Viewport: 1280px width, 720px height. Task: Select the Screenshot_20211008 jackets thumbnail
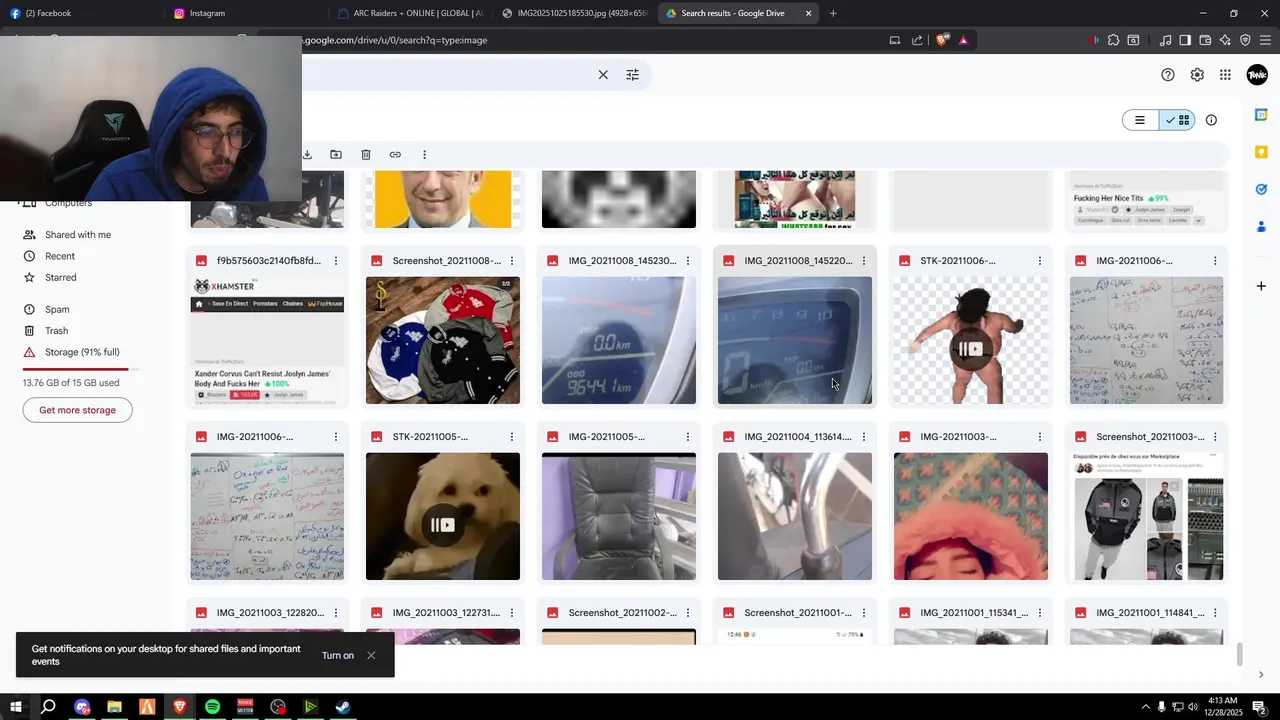click(x=443, y=340)
